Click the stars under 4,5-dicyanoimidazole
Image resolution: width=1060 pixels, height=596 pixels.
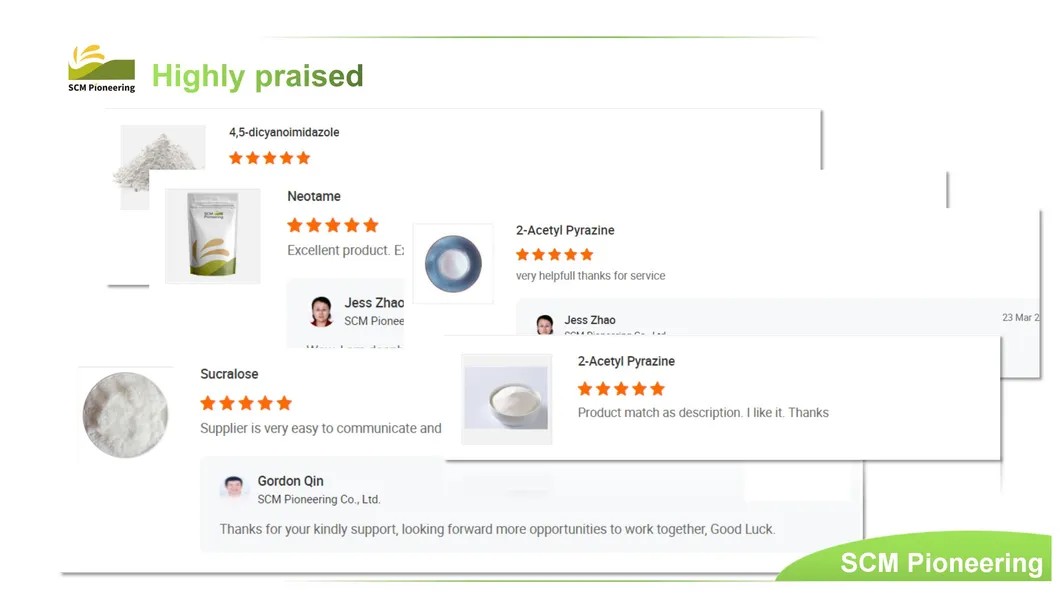pos(269,158)
